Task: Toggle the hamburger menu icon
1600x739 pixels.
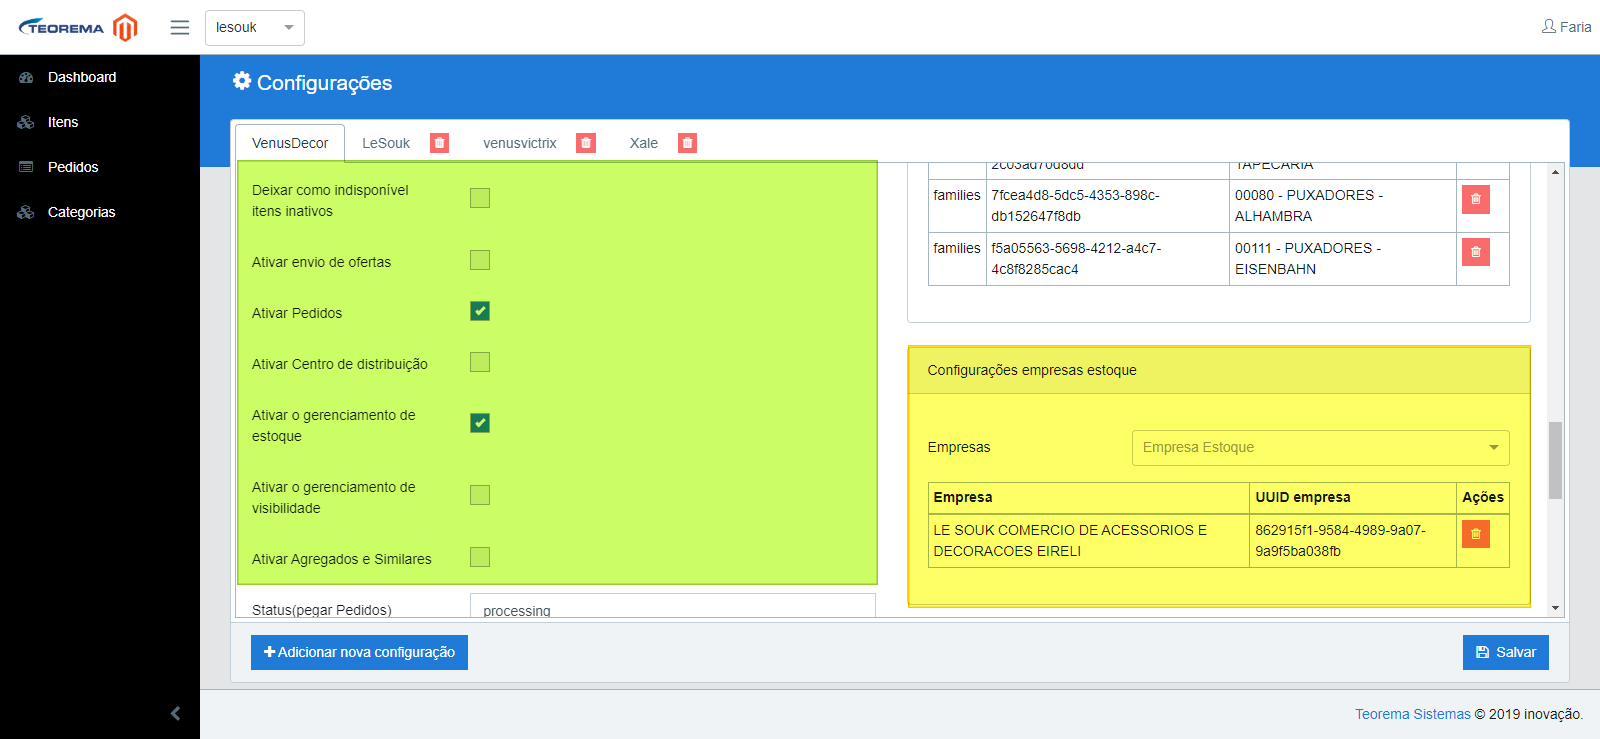Action: [x=180, y=27]
